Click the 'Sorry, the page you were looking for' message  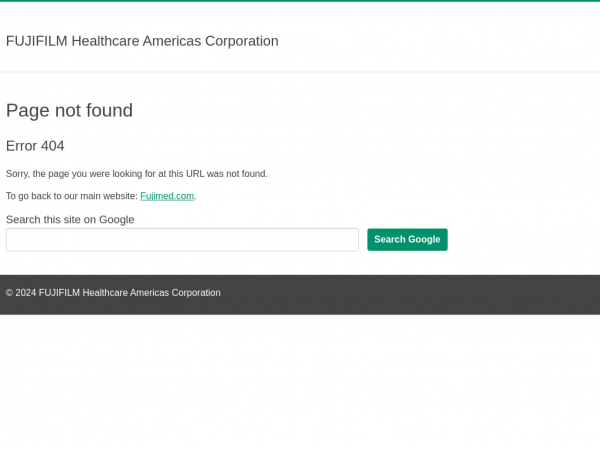(137, 174)
